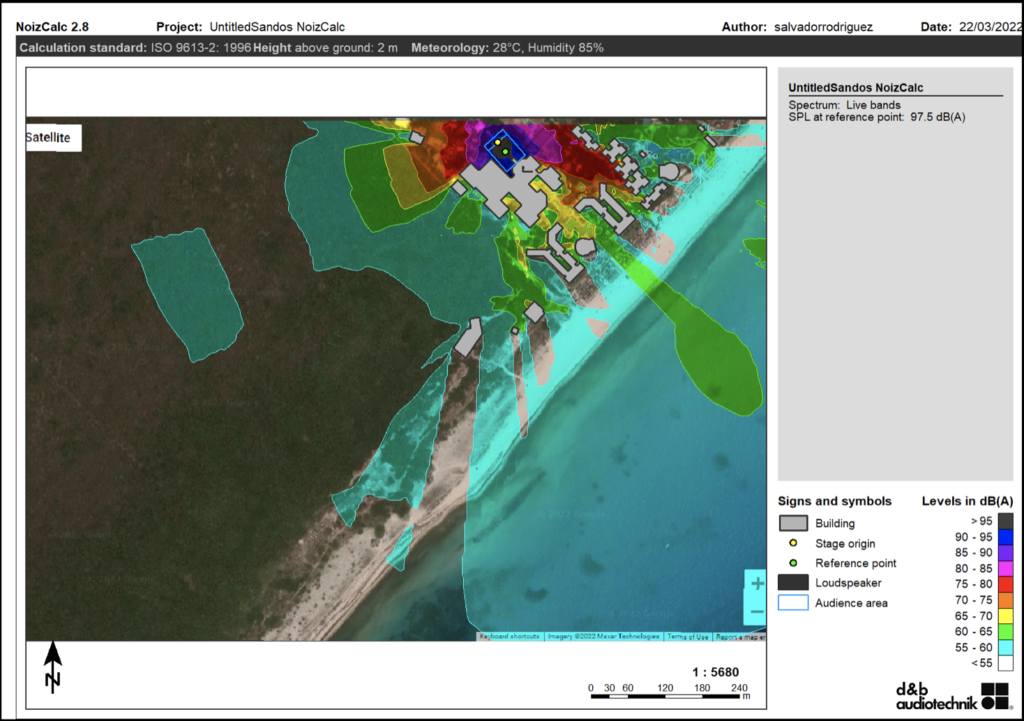This screenshot has height=721, width=1024.
Task: Click the Stage origin dot in legend
Action: (x=793, y=543)
